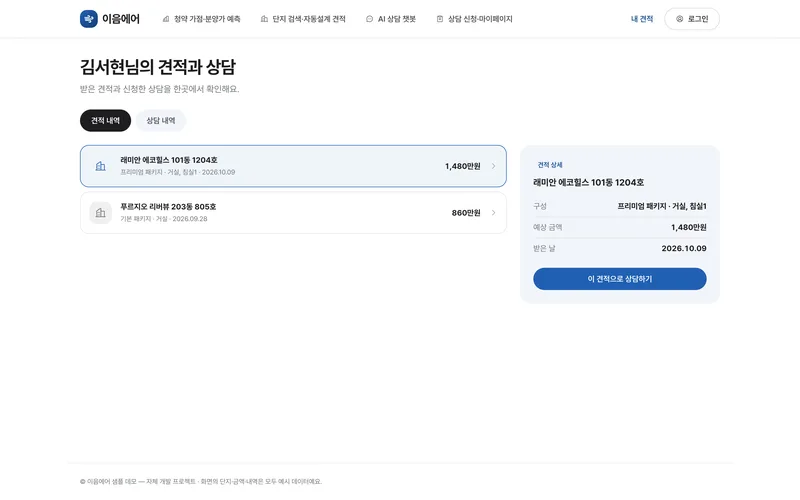Screen dimensions: 800x500
Task: Click the 내 견적 link
Action: pos(642,19)
